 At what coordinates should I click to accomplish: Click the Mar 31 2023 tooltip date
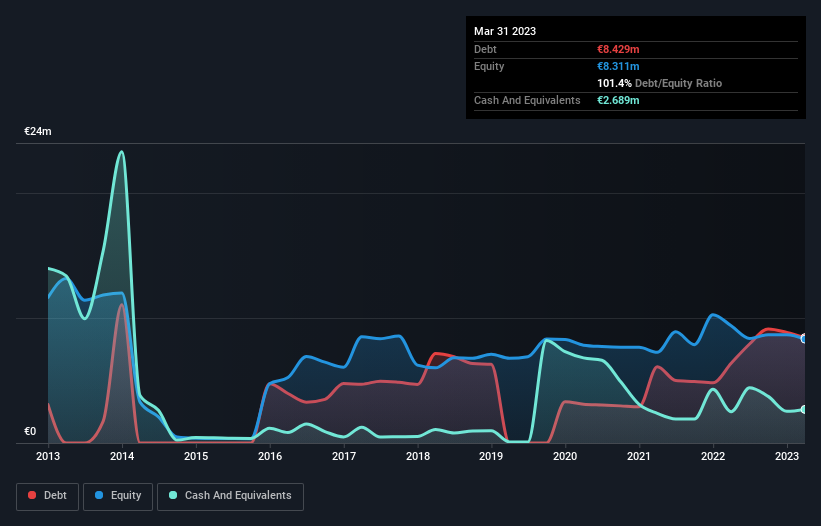(505, 31)
